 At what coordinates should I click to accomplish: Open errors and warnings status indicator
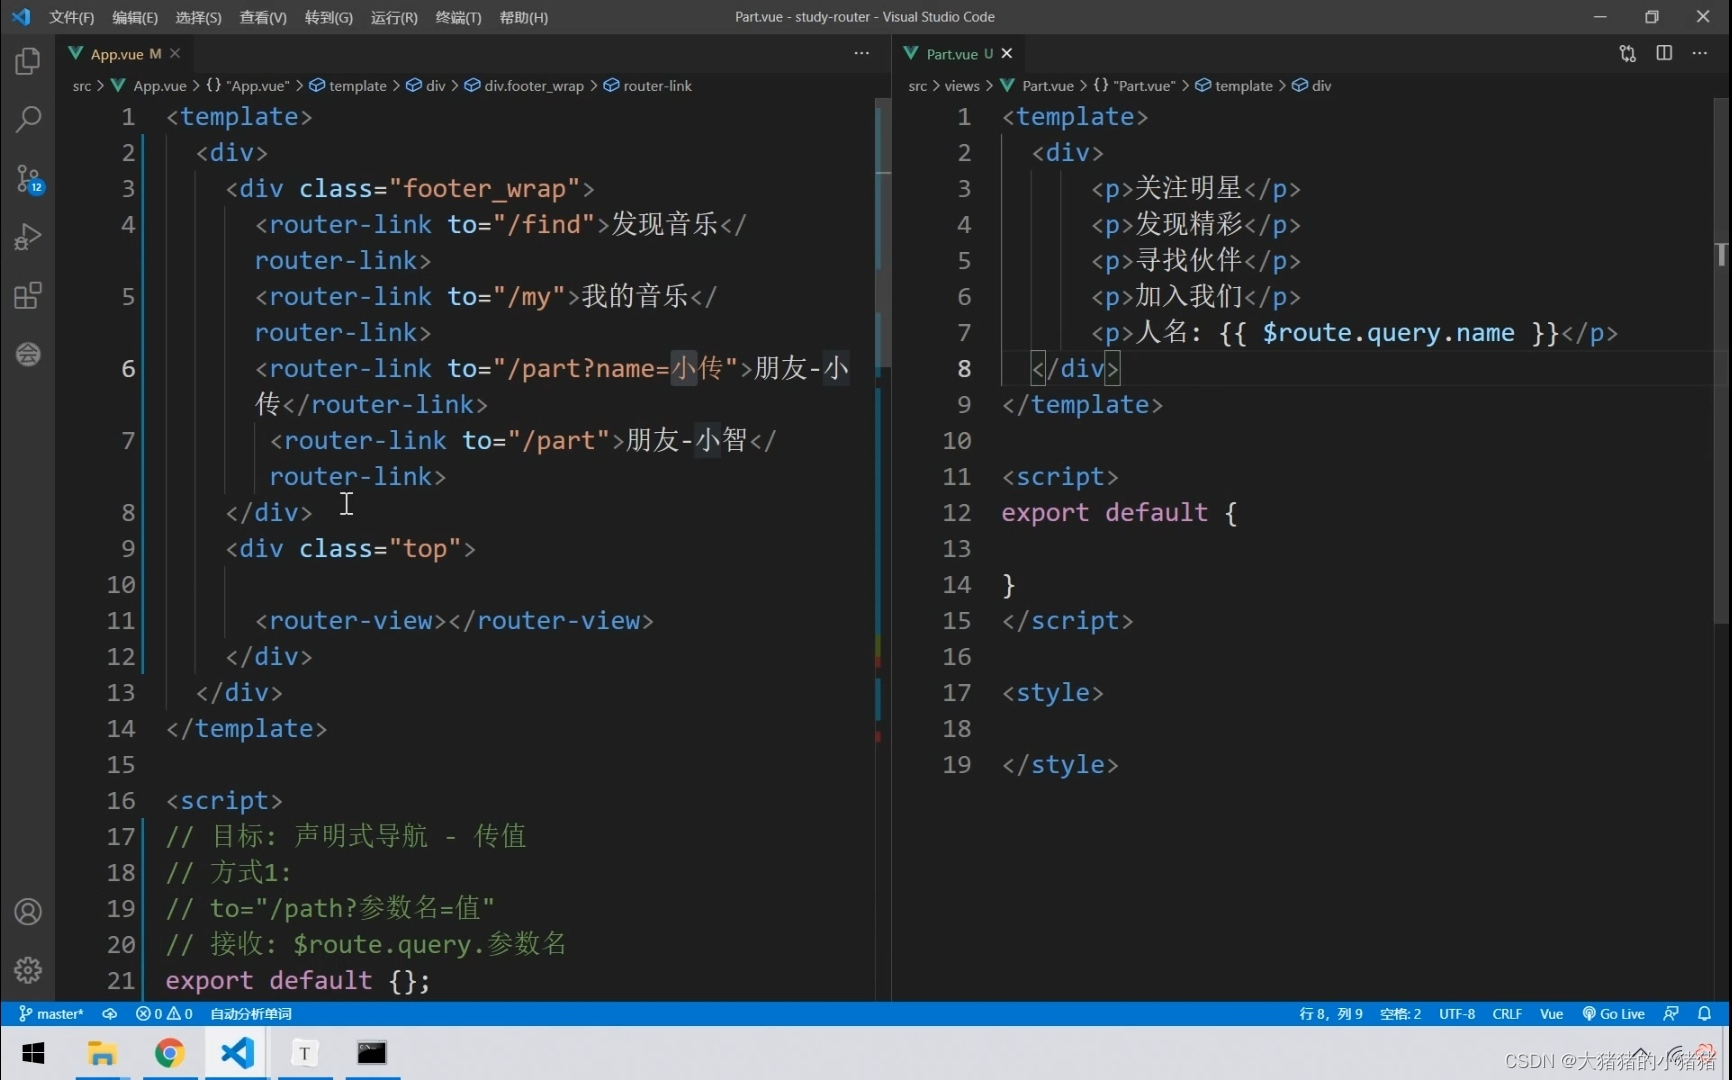[164, 1014]
